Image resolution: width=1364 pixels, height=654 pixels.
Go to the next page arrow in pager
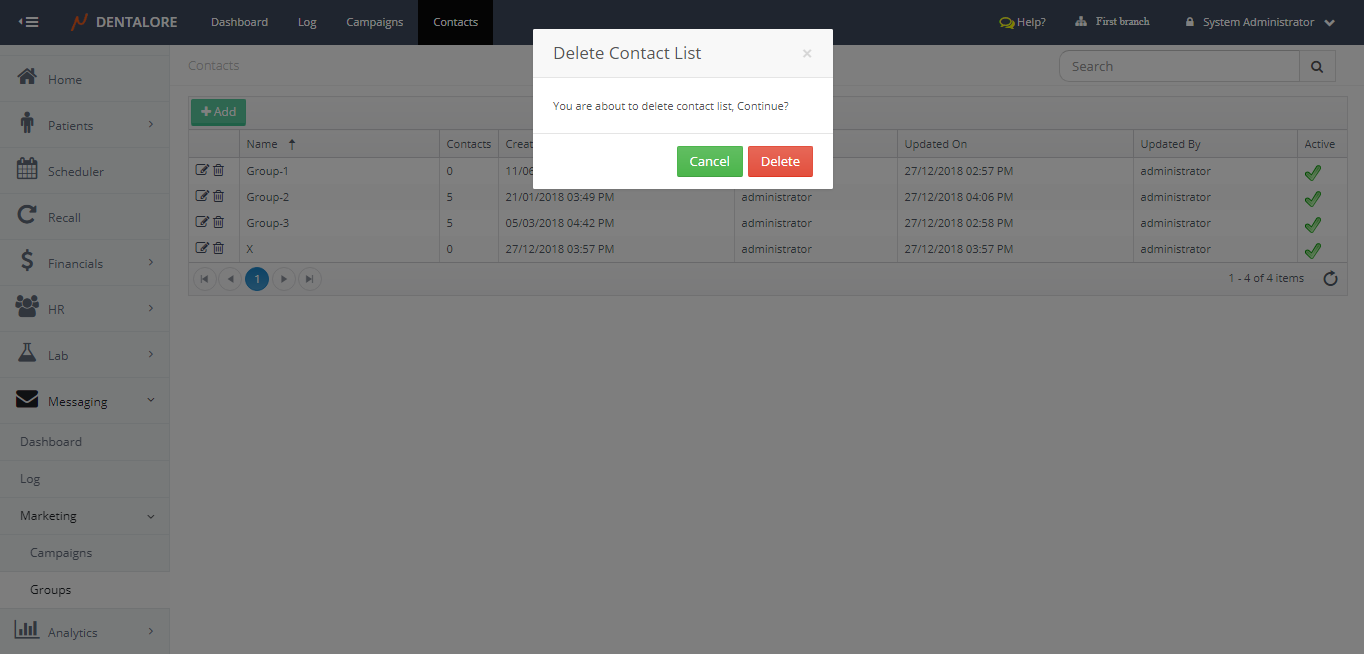(284, 279)
